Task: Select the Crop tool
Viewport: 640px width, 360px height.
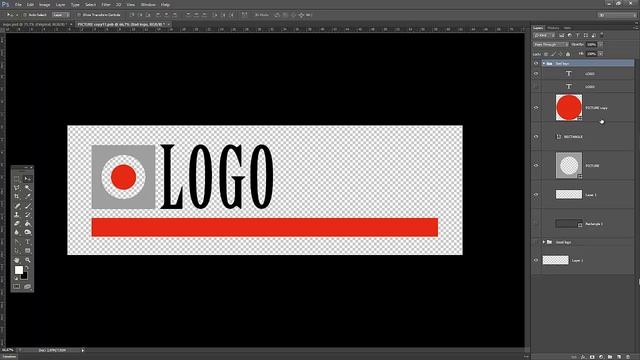Action: pos(17,197)
